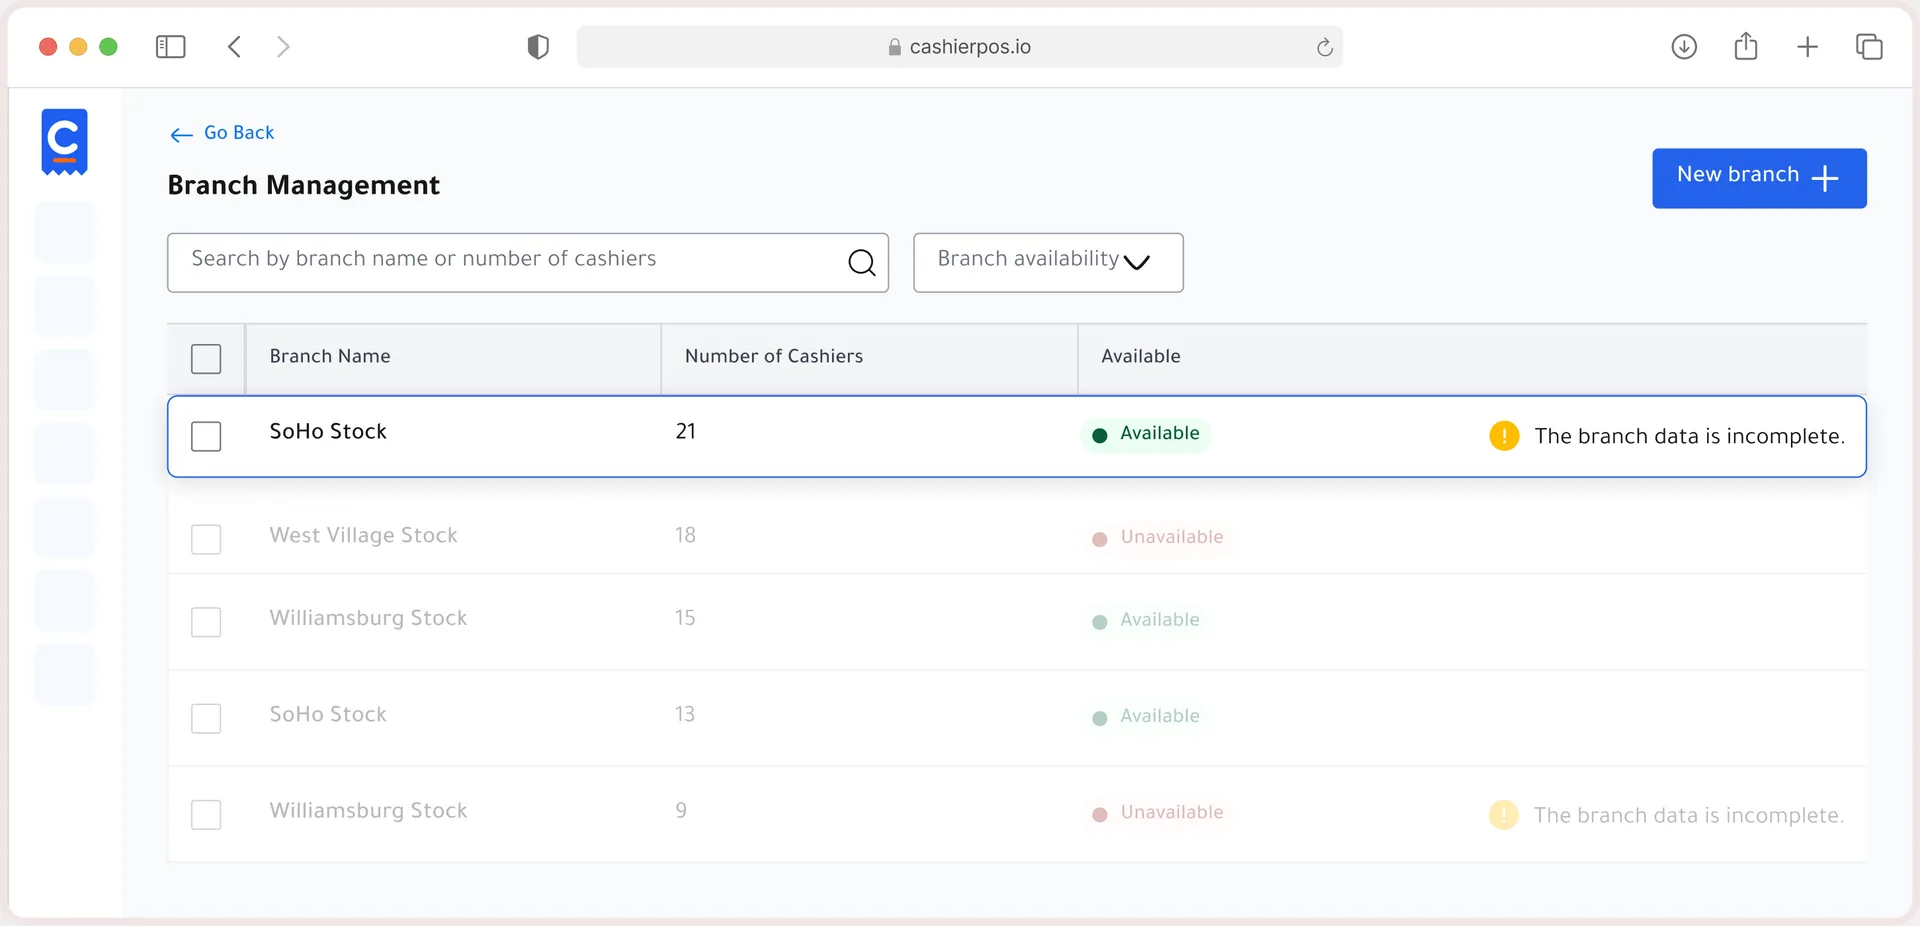The height and width of the screenshot is (926, 1920).
Task: Click West Village Stock branch name
Action: point(363,535)
